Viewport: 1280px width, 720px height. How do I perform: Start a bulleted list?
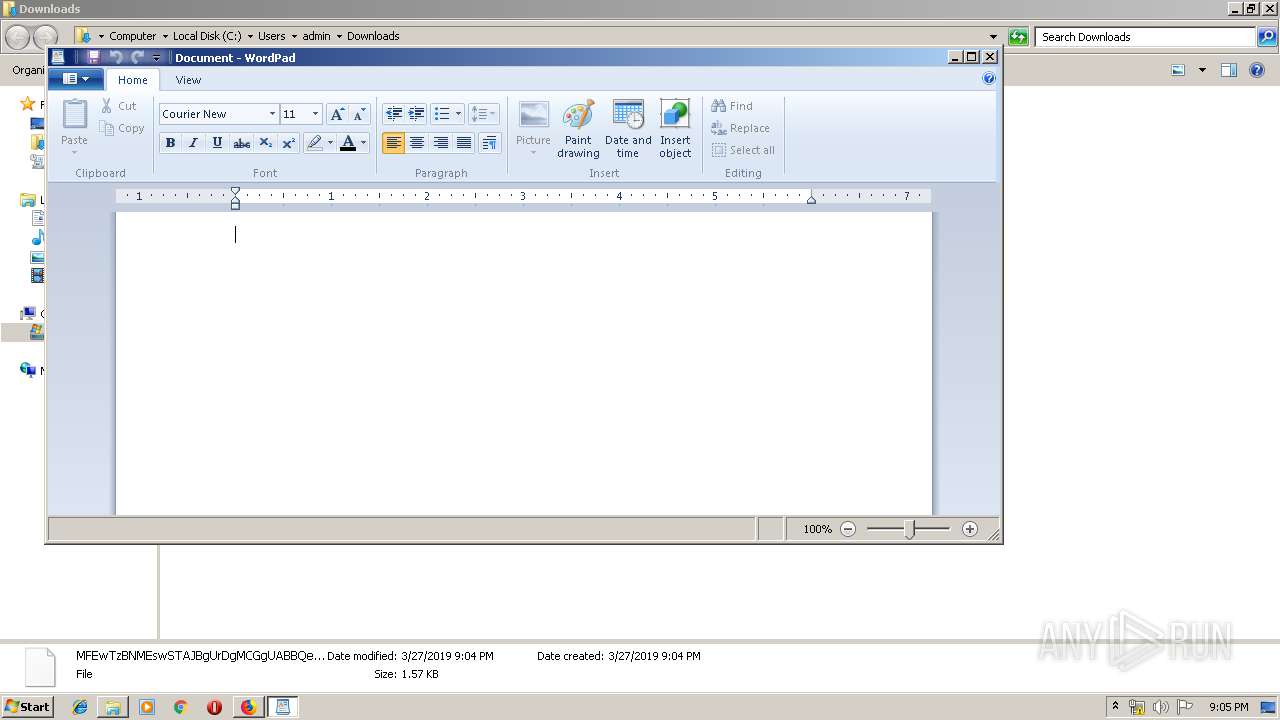point(441,114)
